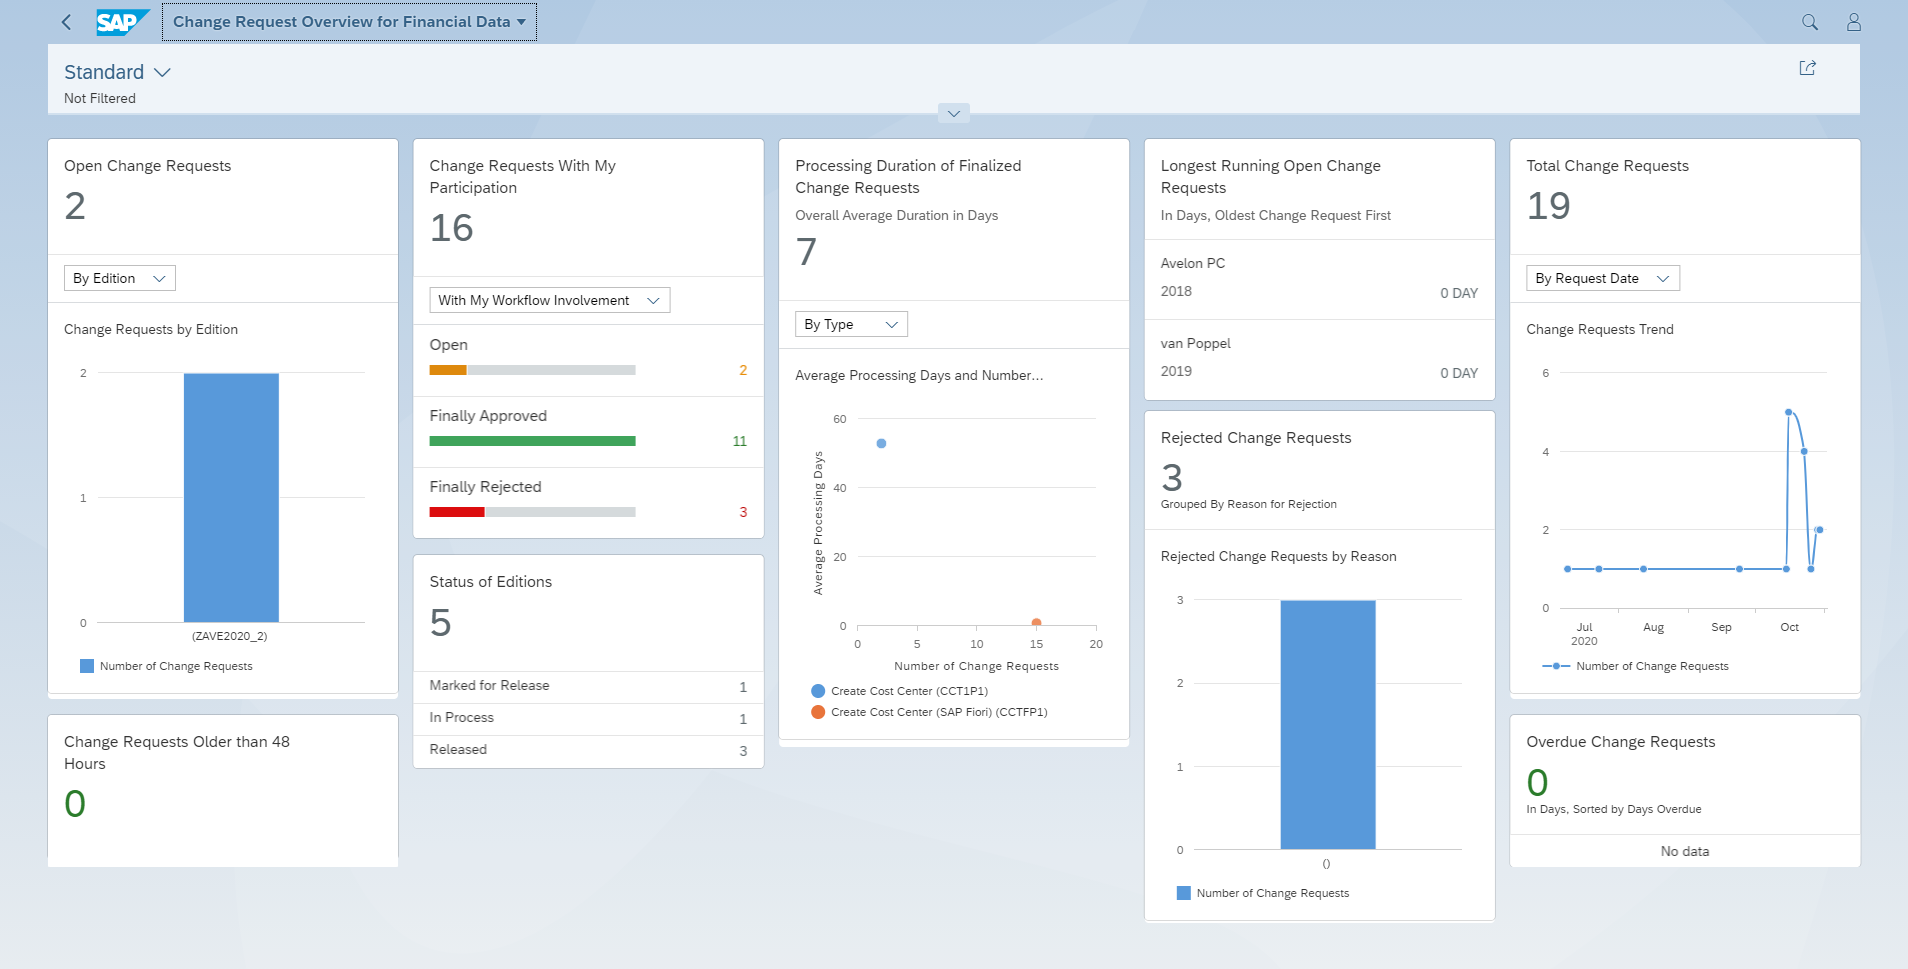Click the Finally Approved green bar
Screen dimensions: 1908x969
(532, 441)
